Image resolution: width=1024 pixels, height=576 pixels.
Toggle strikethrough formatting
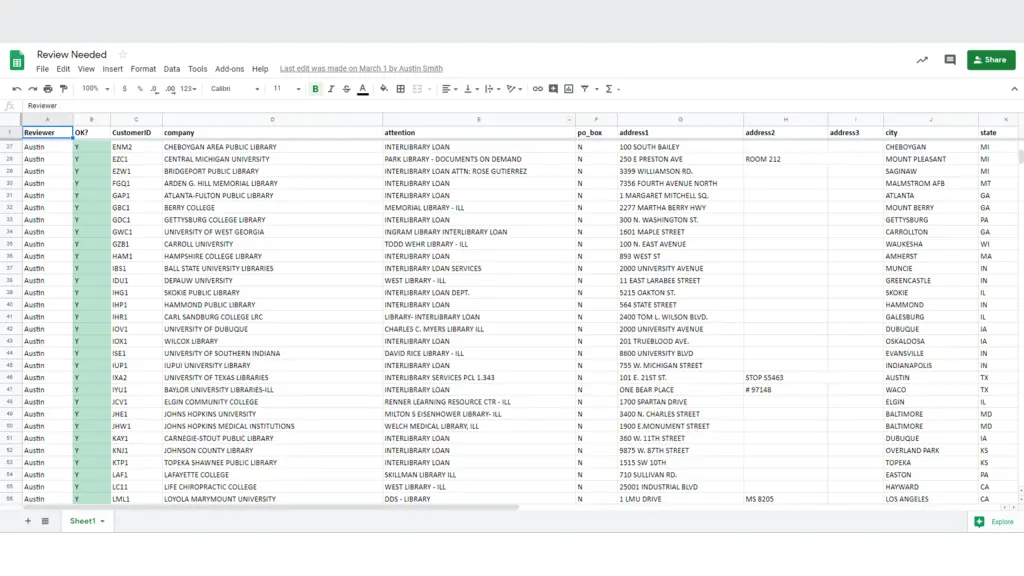[x=347, y=89]
